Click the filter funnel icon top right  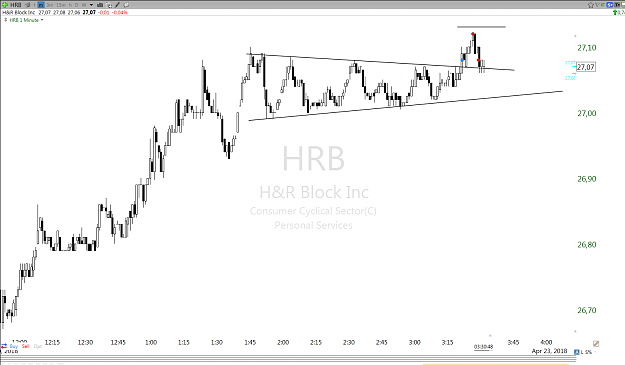(x=597, y=5)
